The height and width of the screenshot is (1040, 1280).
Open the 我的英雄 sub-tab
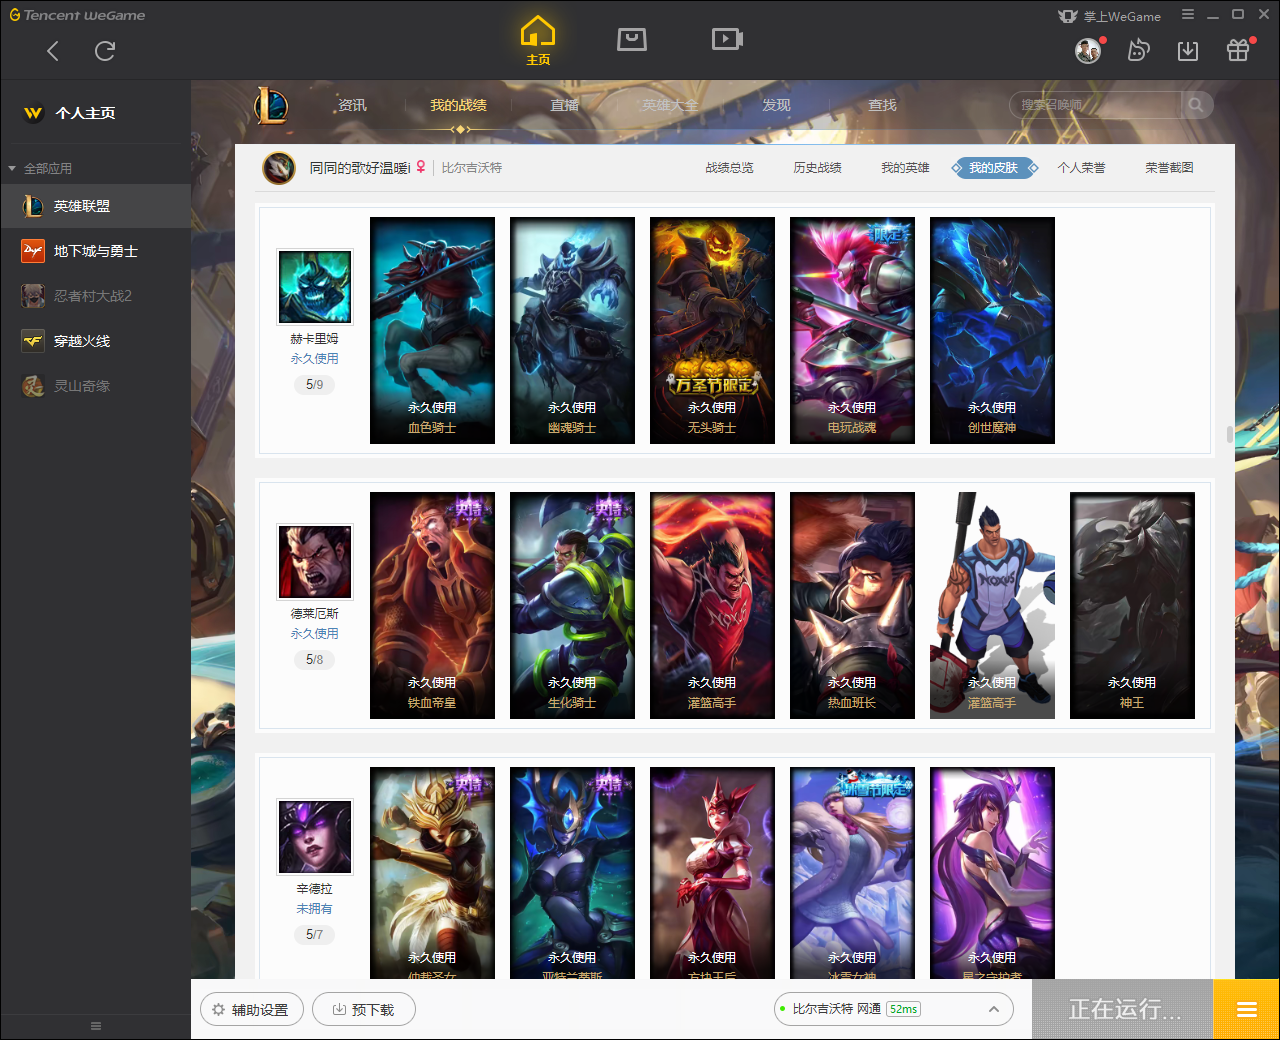point(905,168)
